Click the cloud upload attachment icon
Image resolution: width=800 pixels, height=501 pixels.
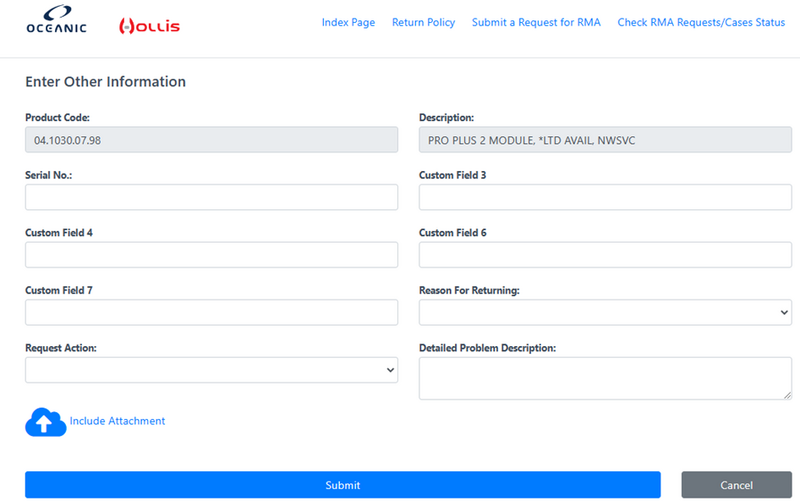45,422
